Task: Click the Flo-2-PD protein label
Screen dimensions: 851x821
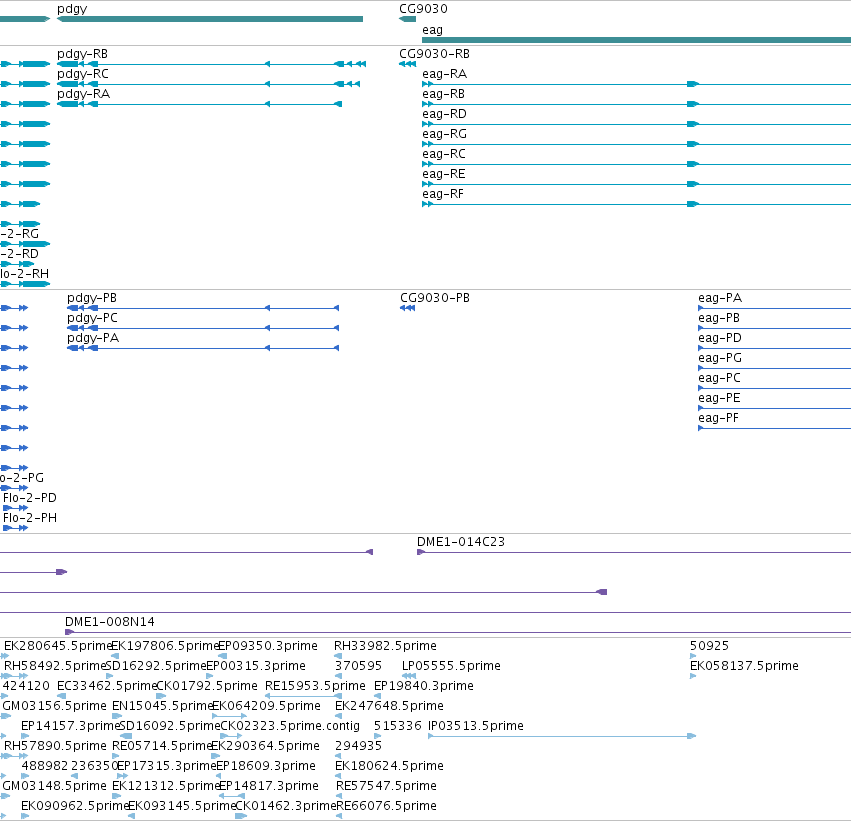Action: 30,498
